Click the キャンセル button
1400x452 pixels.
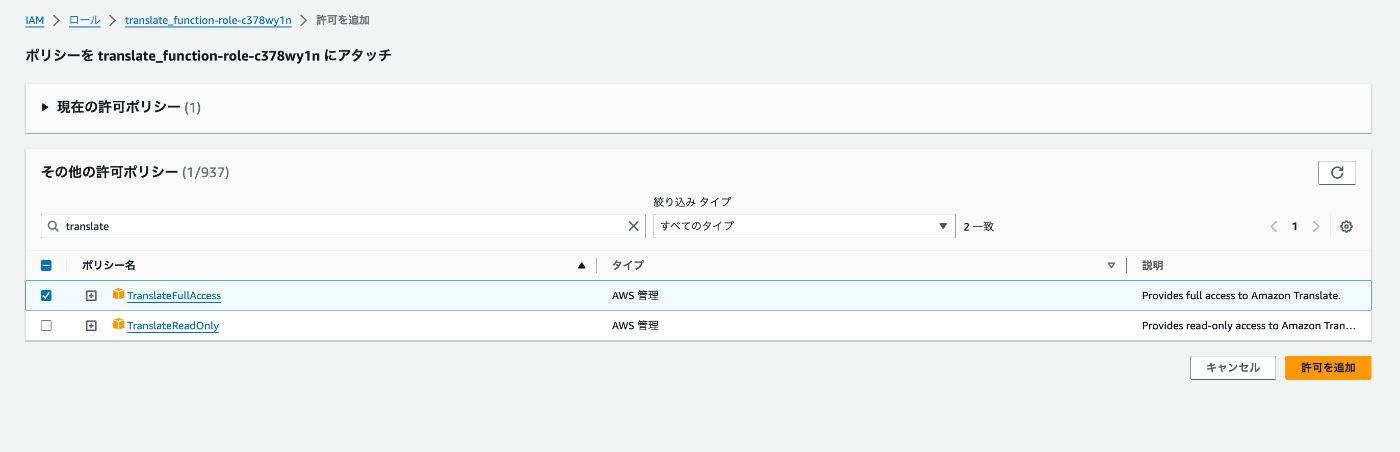point(1233,367)
